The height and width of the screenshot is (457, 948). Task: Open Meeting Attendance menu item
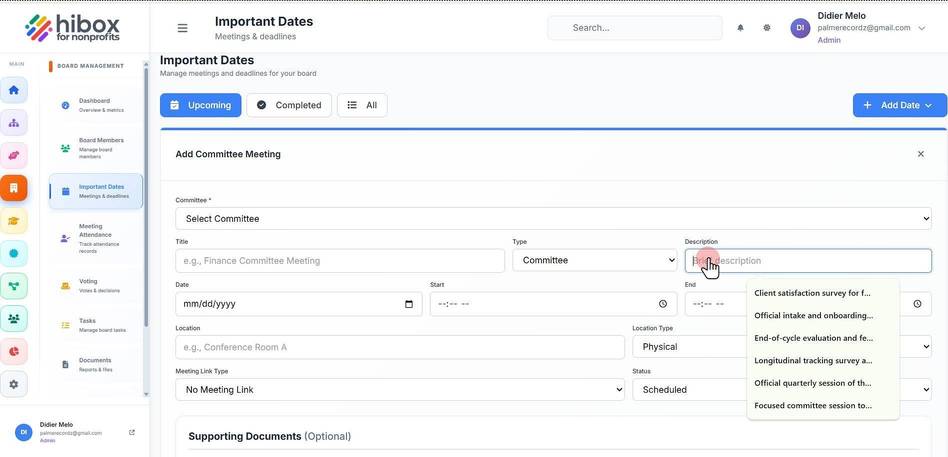(x=96, y=238)
